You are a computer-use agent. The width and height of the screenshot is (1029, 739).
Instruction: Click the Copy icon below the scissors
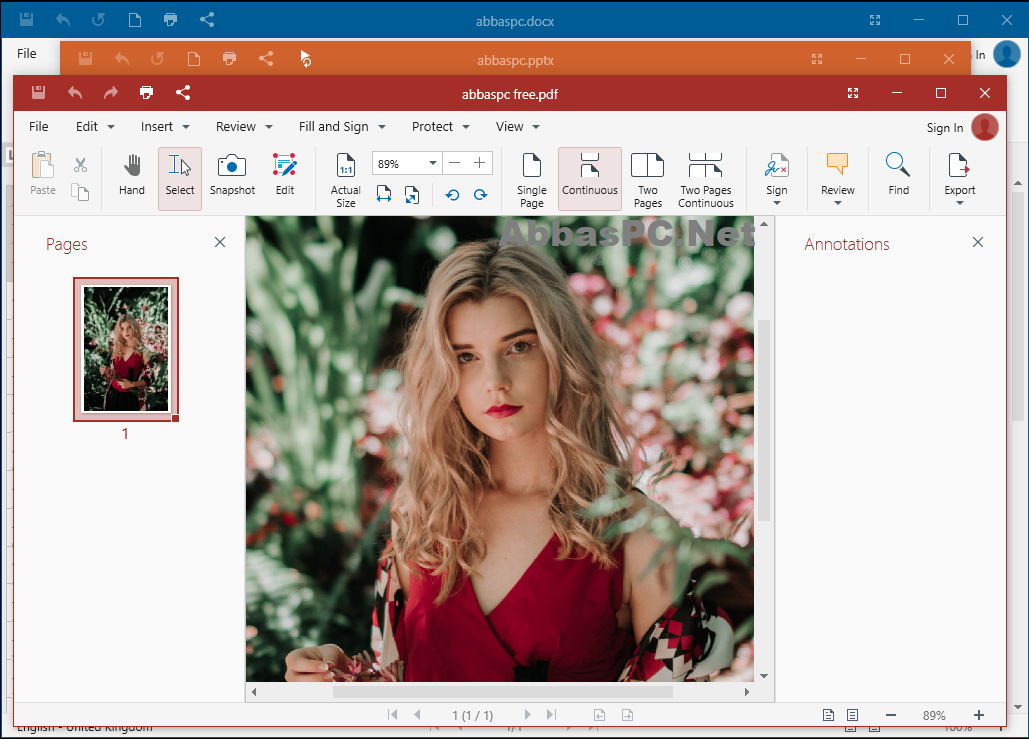(80, 192)
